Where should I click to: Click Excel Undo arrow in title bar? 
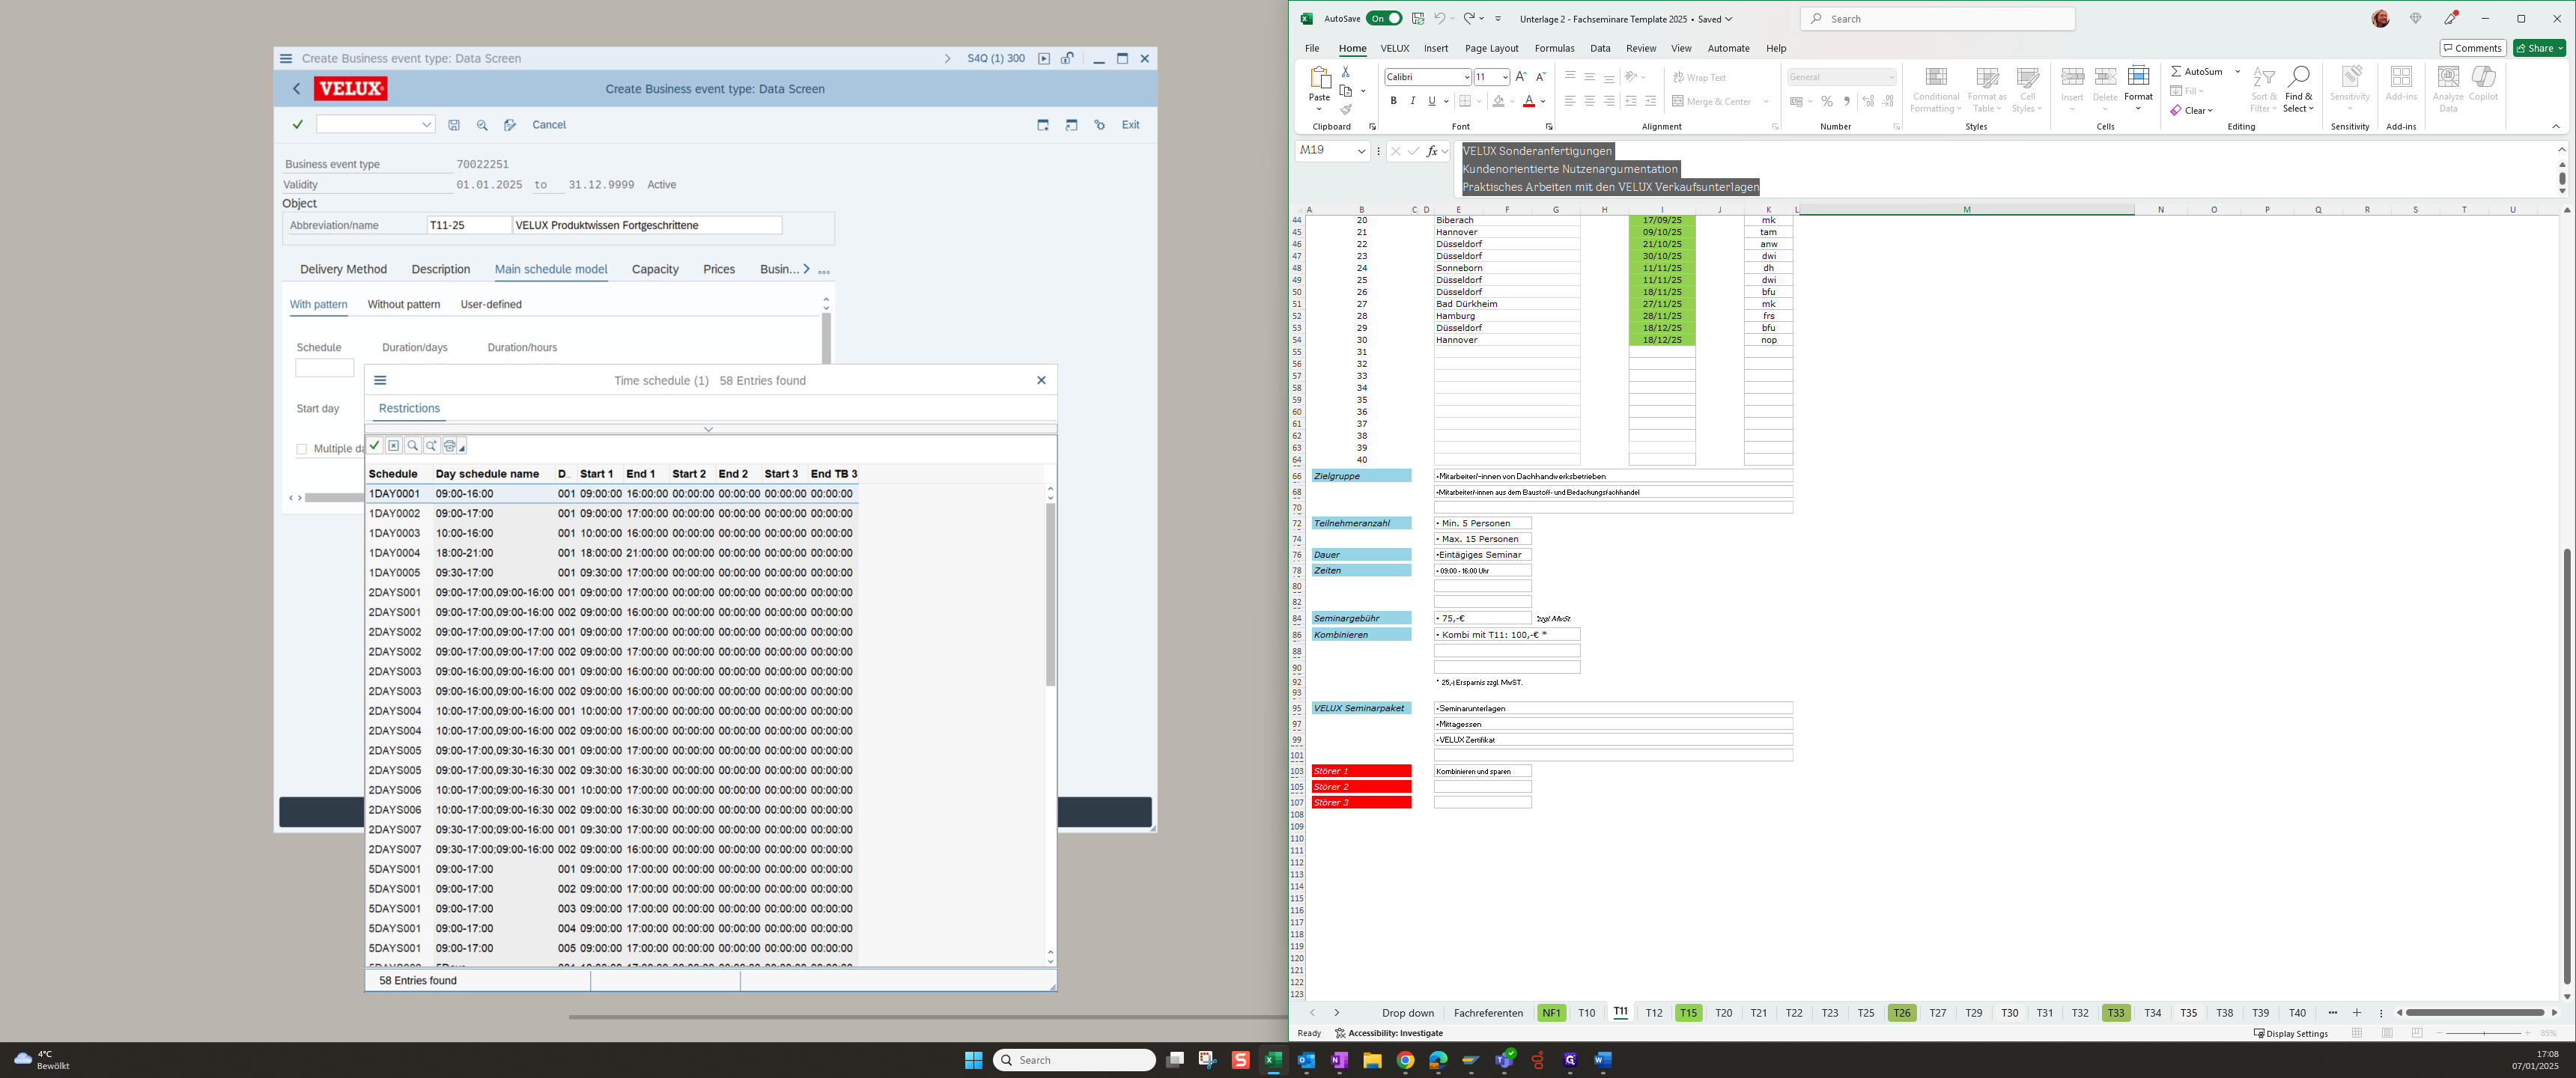click(1439, 18)
